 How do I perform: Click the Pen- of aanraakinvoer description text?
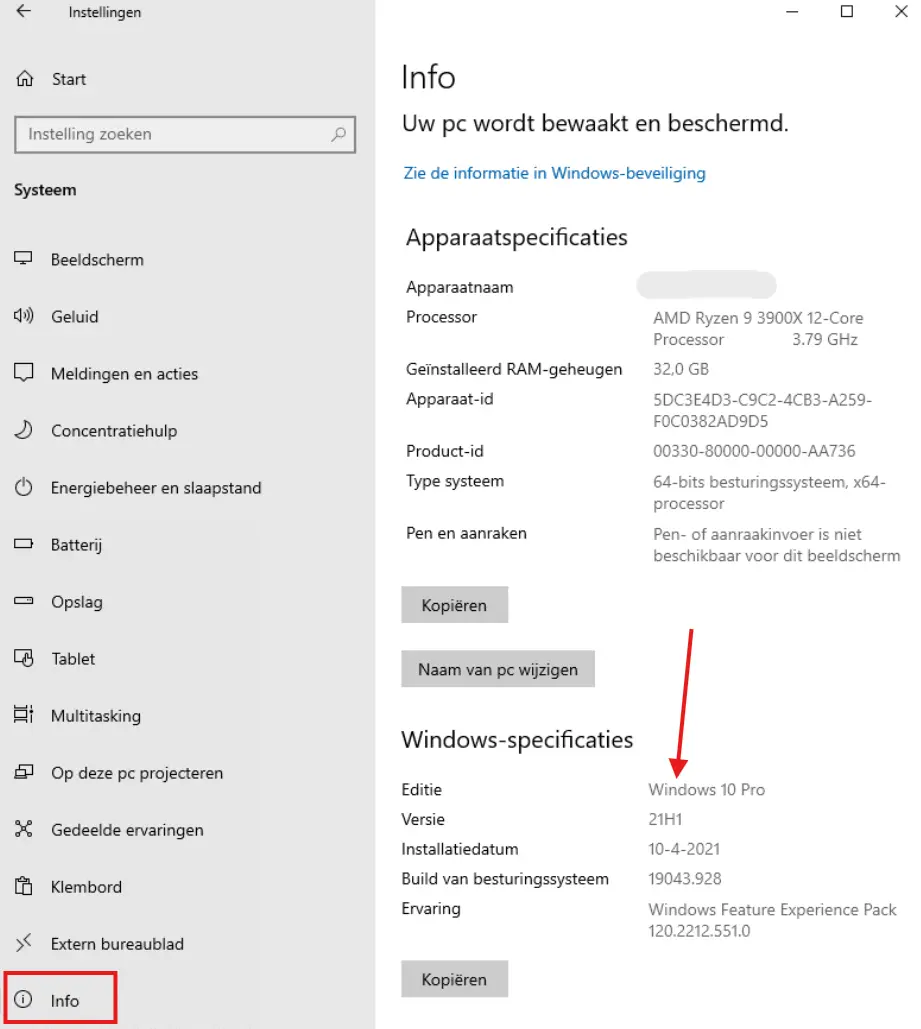coord(776,545)
